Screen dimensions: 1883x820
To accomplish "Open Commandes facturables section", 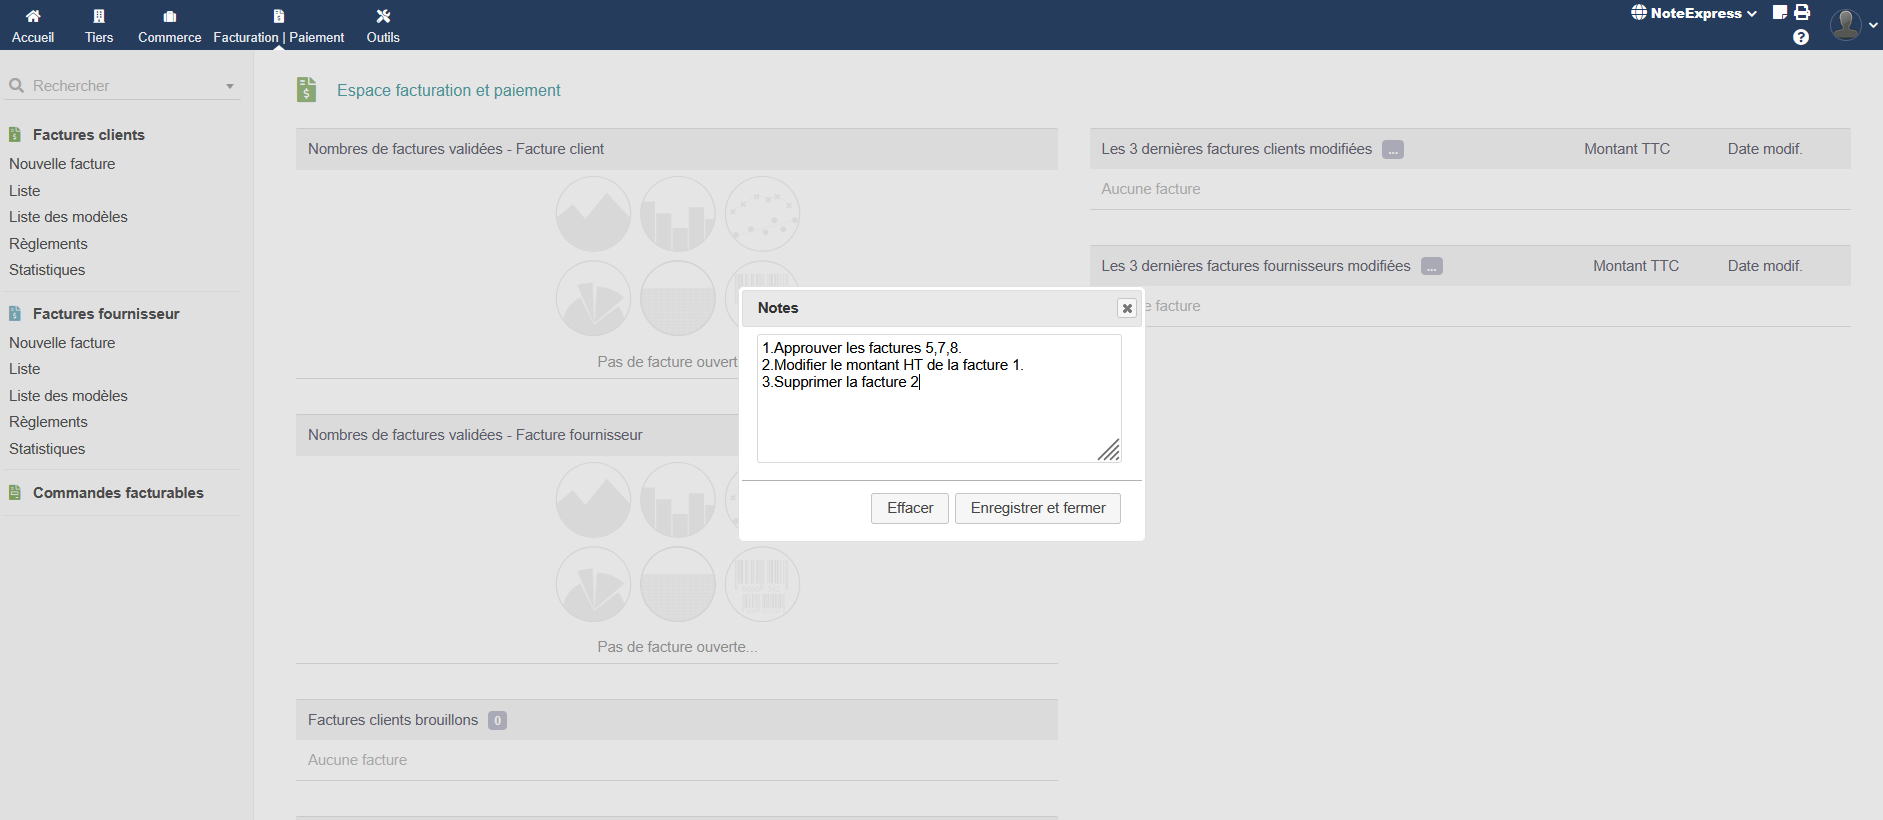I will (118, 493).
